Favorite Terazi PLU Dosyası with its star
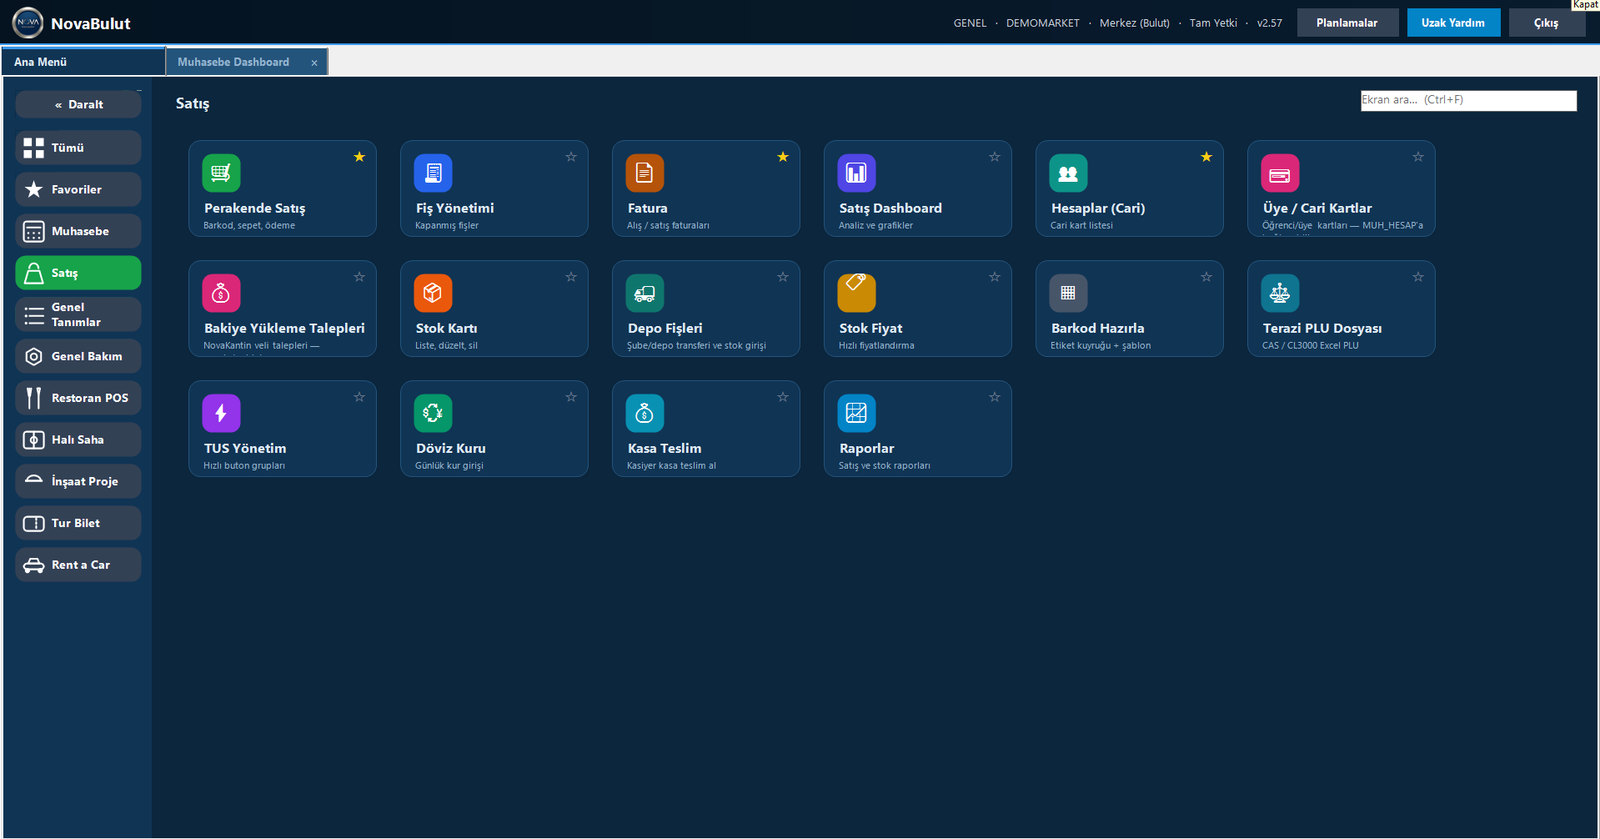1600x839 pixels. [x=1418, y=277]
